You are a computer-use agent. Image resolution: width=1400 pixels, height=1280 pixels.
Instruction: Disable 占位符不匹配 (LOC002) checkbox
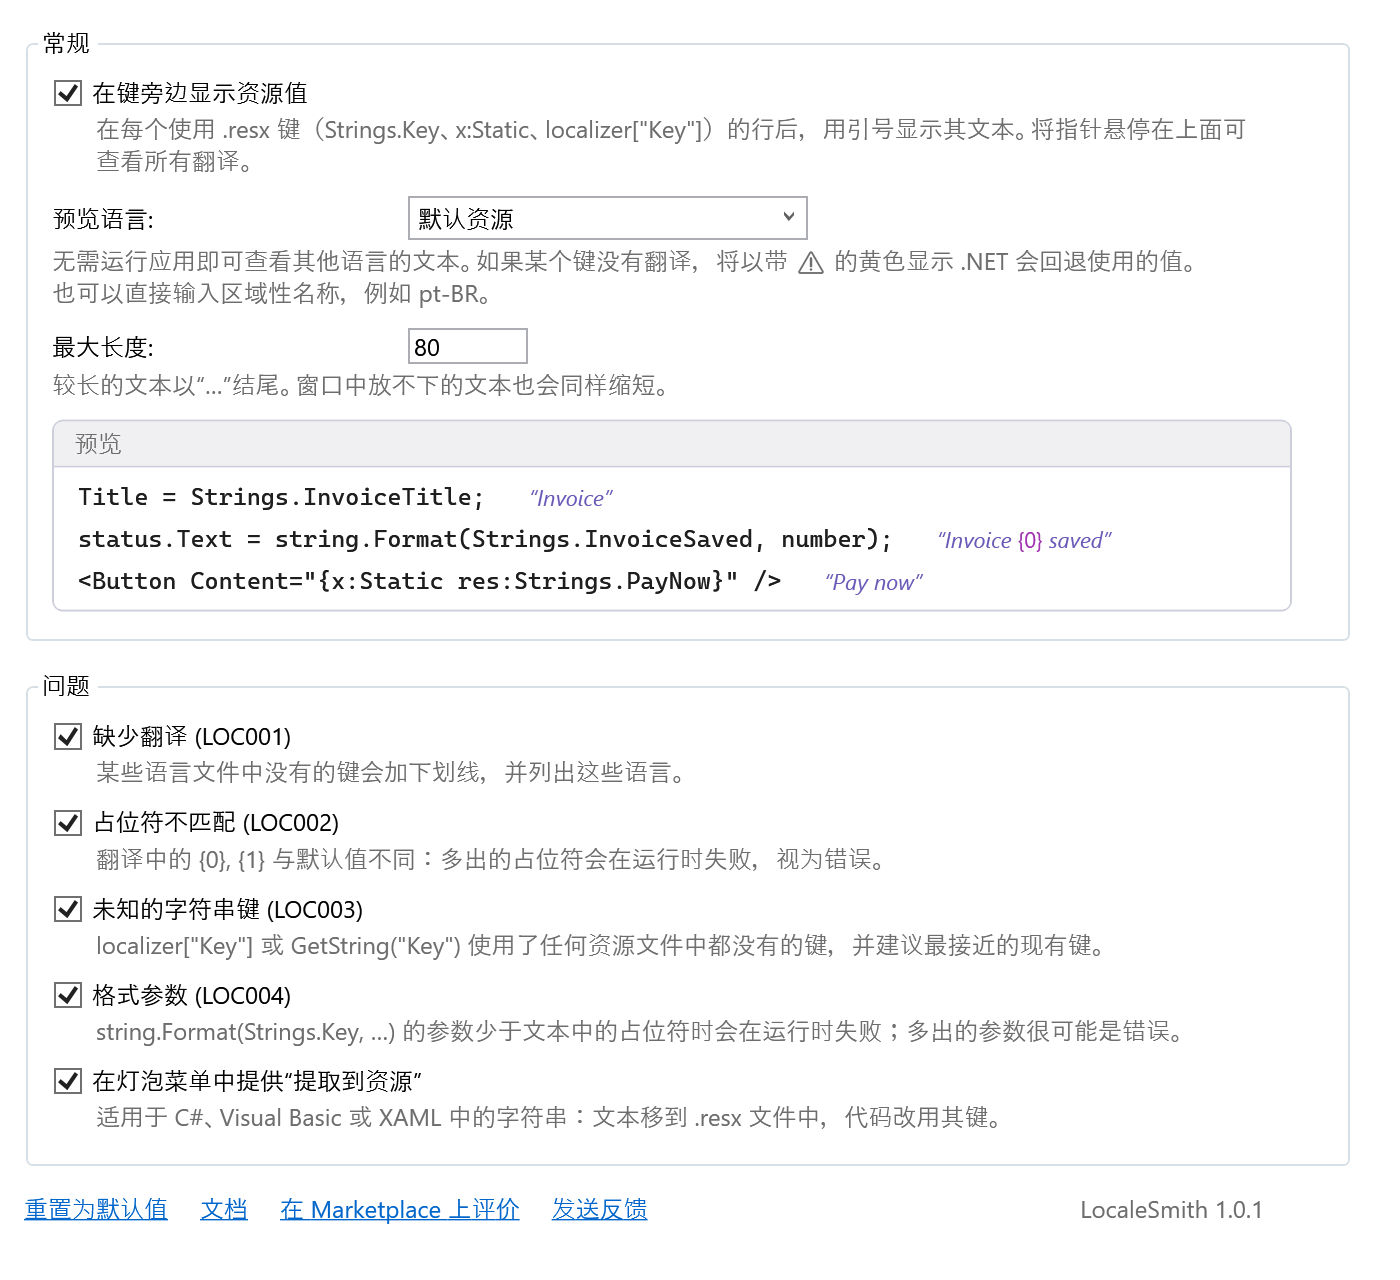[x=68, y=823]
